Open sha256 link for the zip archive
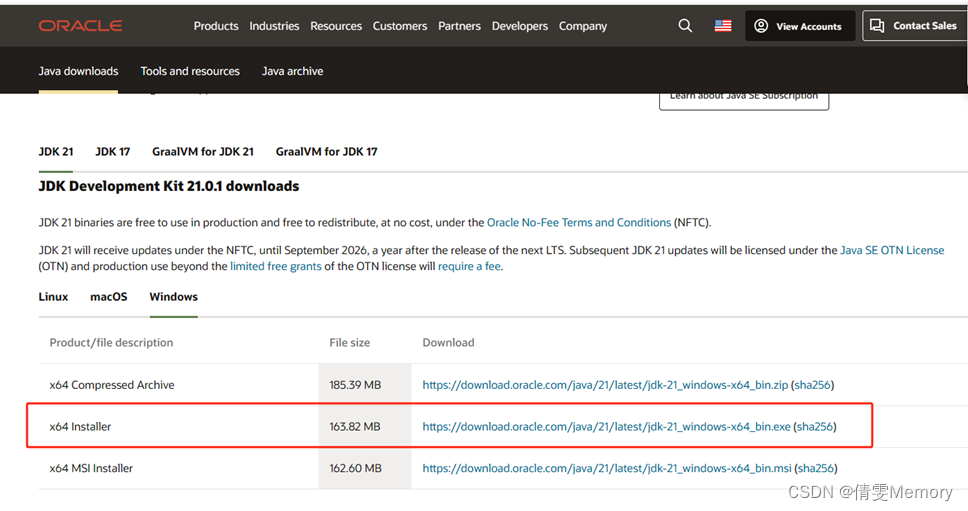This screenshot has width=968, height=511. 812,385
